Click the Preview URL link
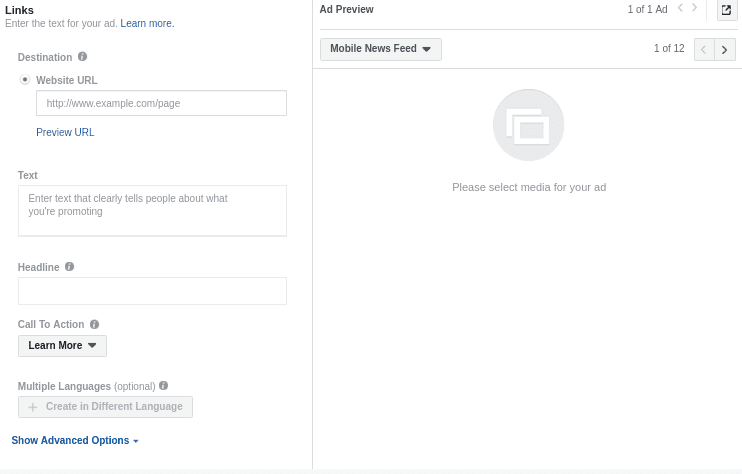Viewport: 742px width, 474px height. point(65,132)
